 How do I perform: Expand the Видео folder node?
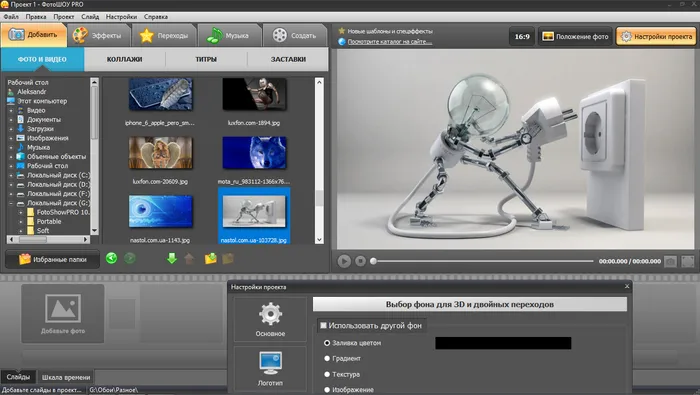pyautogui.click(x=11, y=110)
